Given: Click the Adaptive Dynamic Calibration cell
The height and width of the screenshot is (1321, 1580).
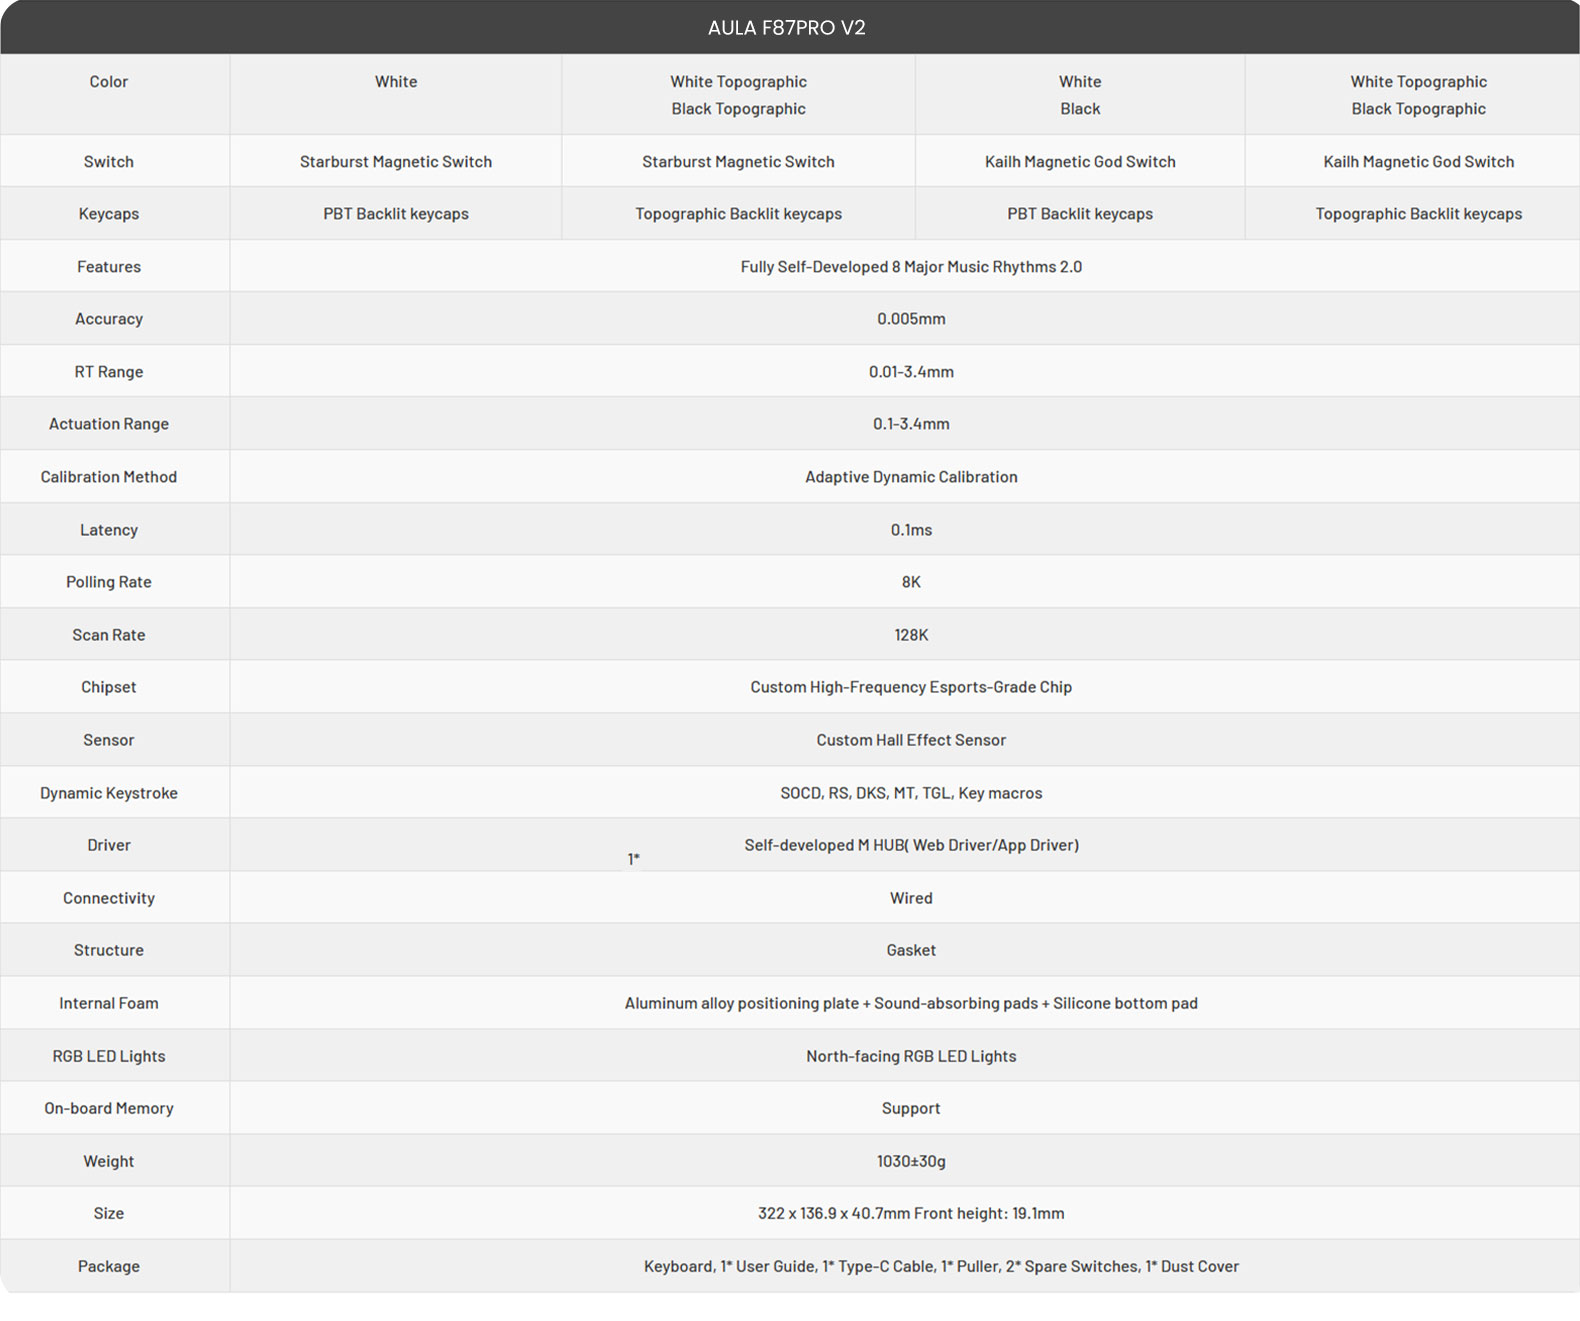Looking at the screenshot, I should [x=911, y=477].
